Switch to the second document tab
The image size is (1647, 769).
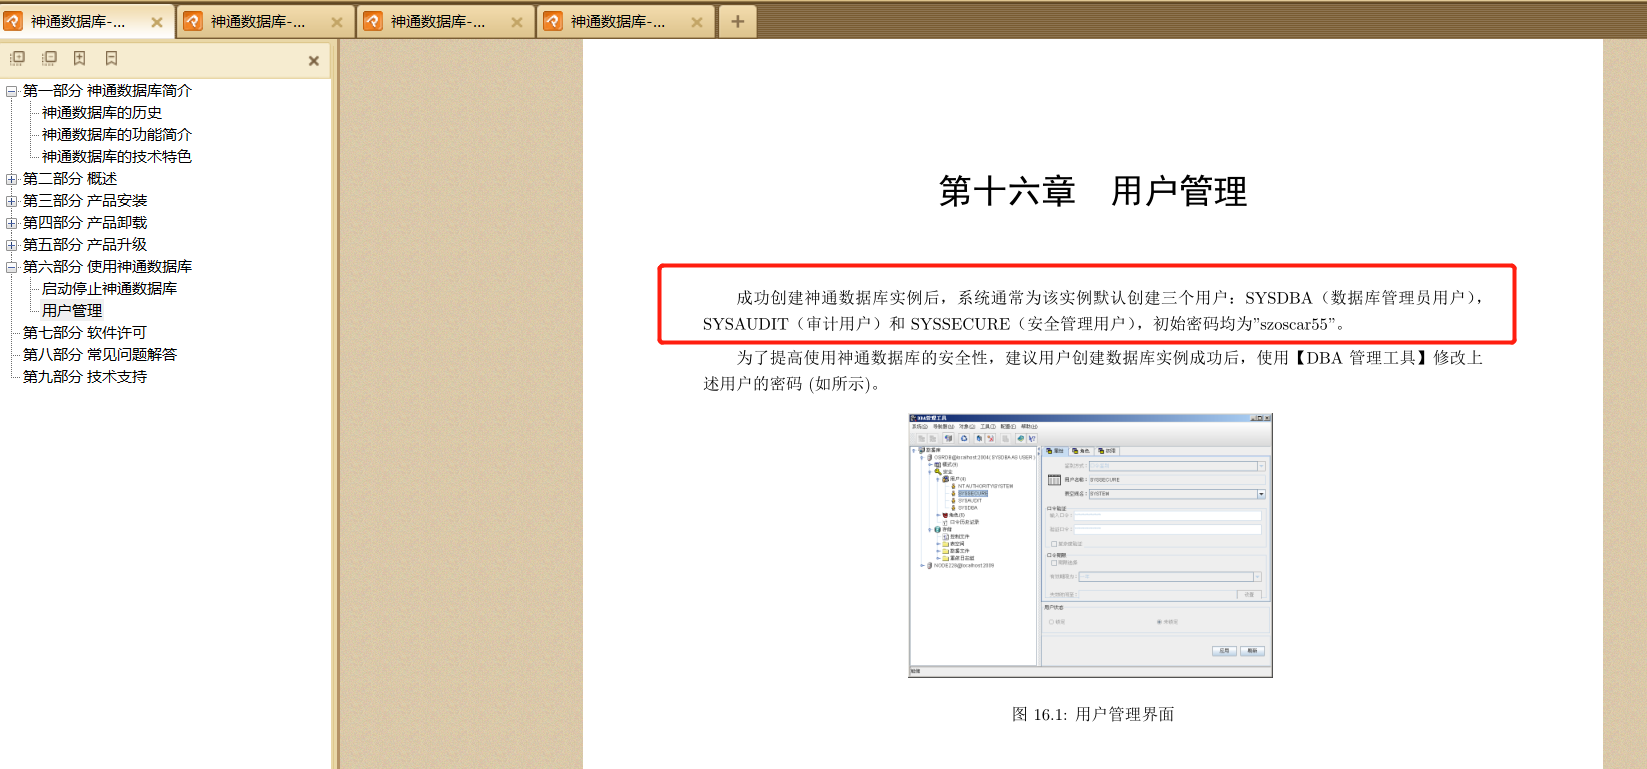(257, 22)
